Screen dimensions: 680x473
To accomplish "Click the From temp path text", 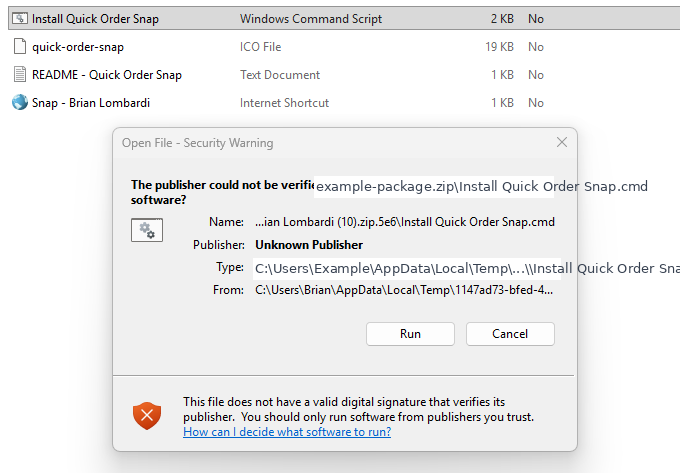I will pos(404,290).
